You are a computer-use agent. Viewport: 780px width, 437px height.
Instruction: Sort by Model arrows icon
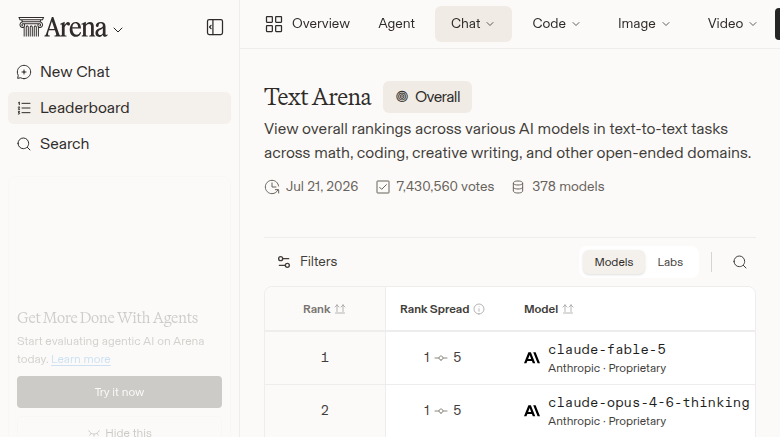pyautogui.click(x=568, y=309)
